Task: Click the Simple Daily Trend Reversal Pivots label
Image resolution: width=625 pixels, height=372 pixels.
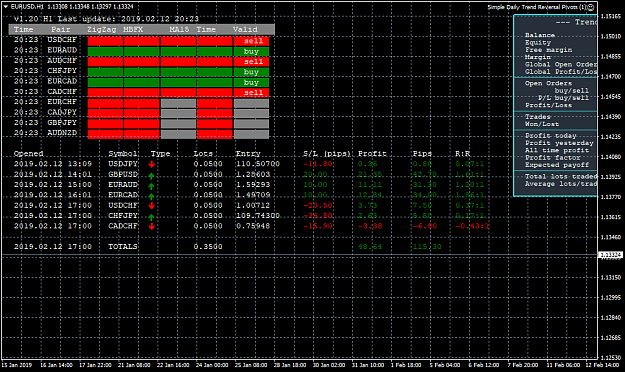Action: 537,7
